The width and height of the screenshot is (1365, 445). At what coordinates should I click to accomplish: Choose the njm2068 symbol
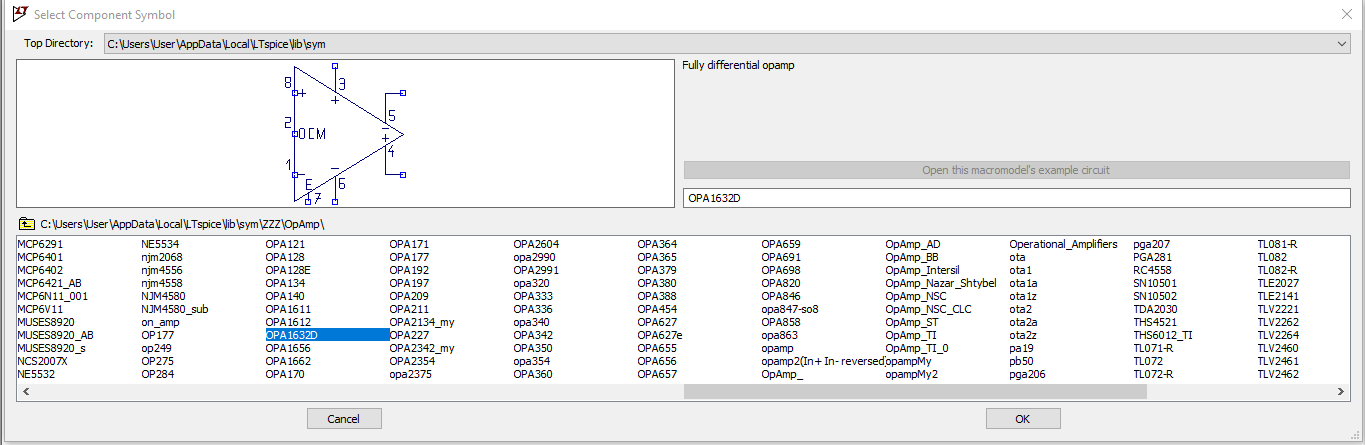pos(162,257)
